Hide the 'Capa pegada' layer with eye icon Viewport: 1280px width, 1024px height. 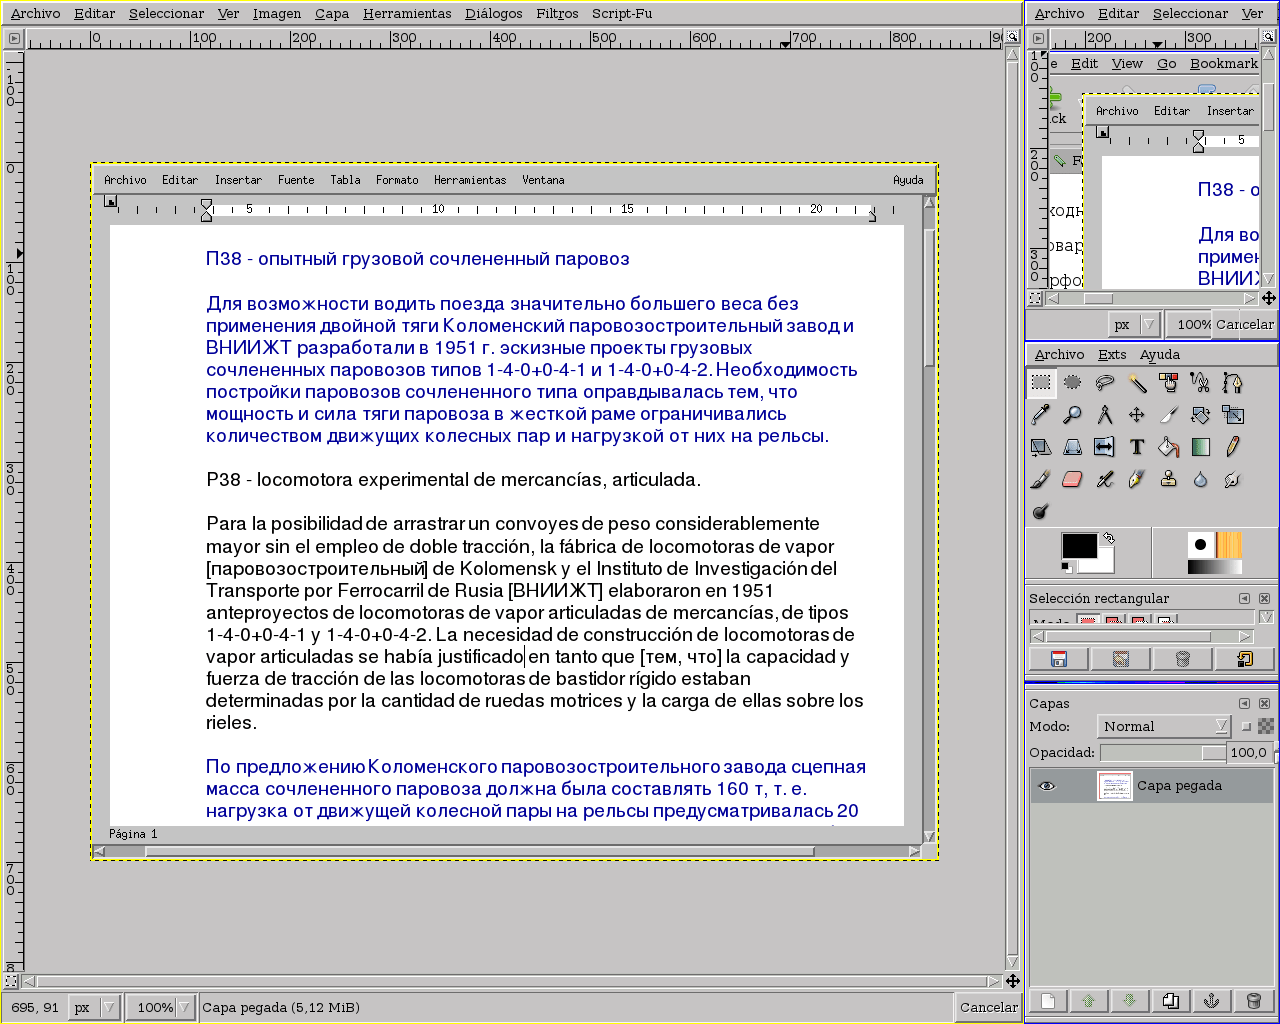1047,786
